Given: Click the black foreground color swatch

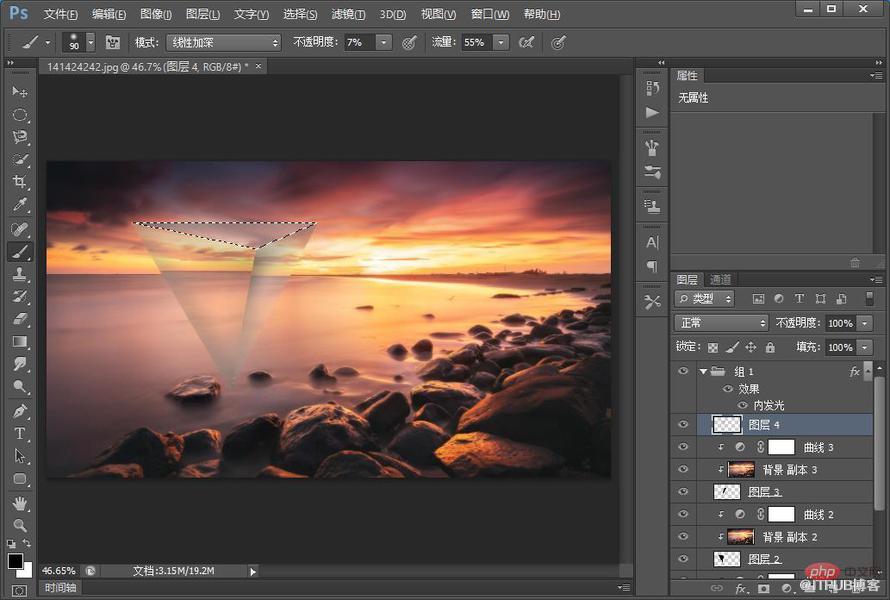Looking at the screenshot, I should pyautogui.click(x=15, y=561).
